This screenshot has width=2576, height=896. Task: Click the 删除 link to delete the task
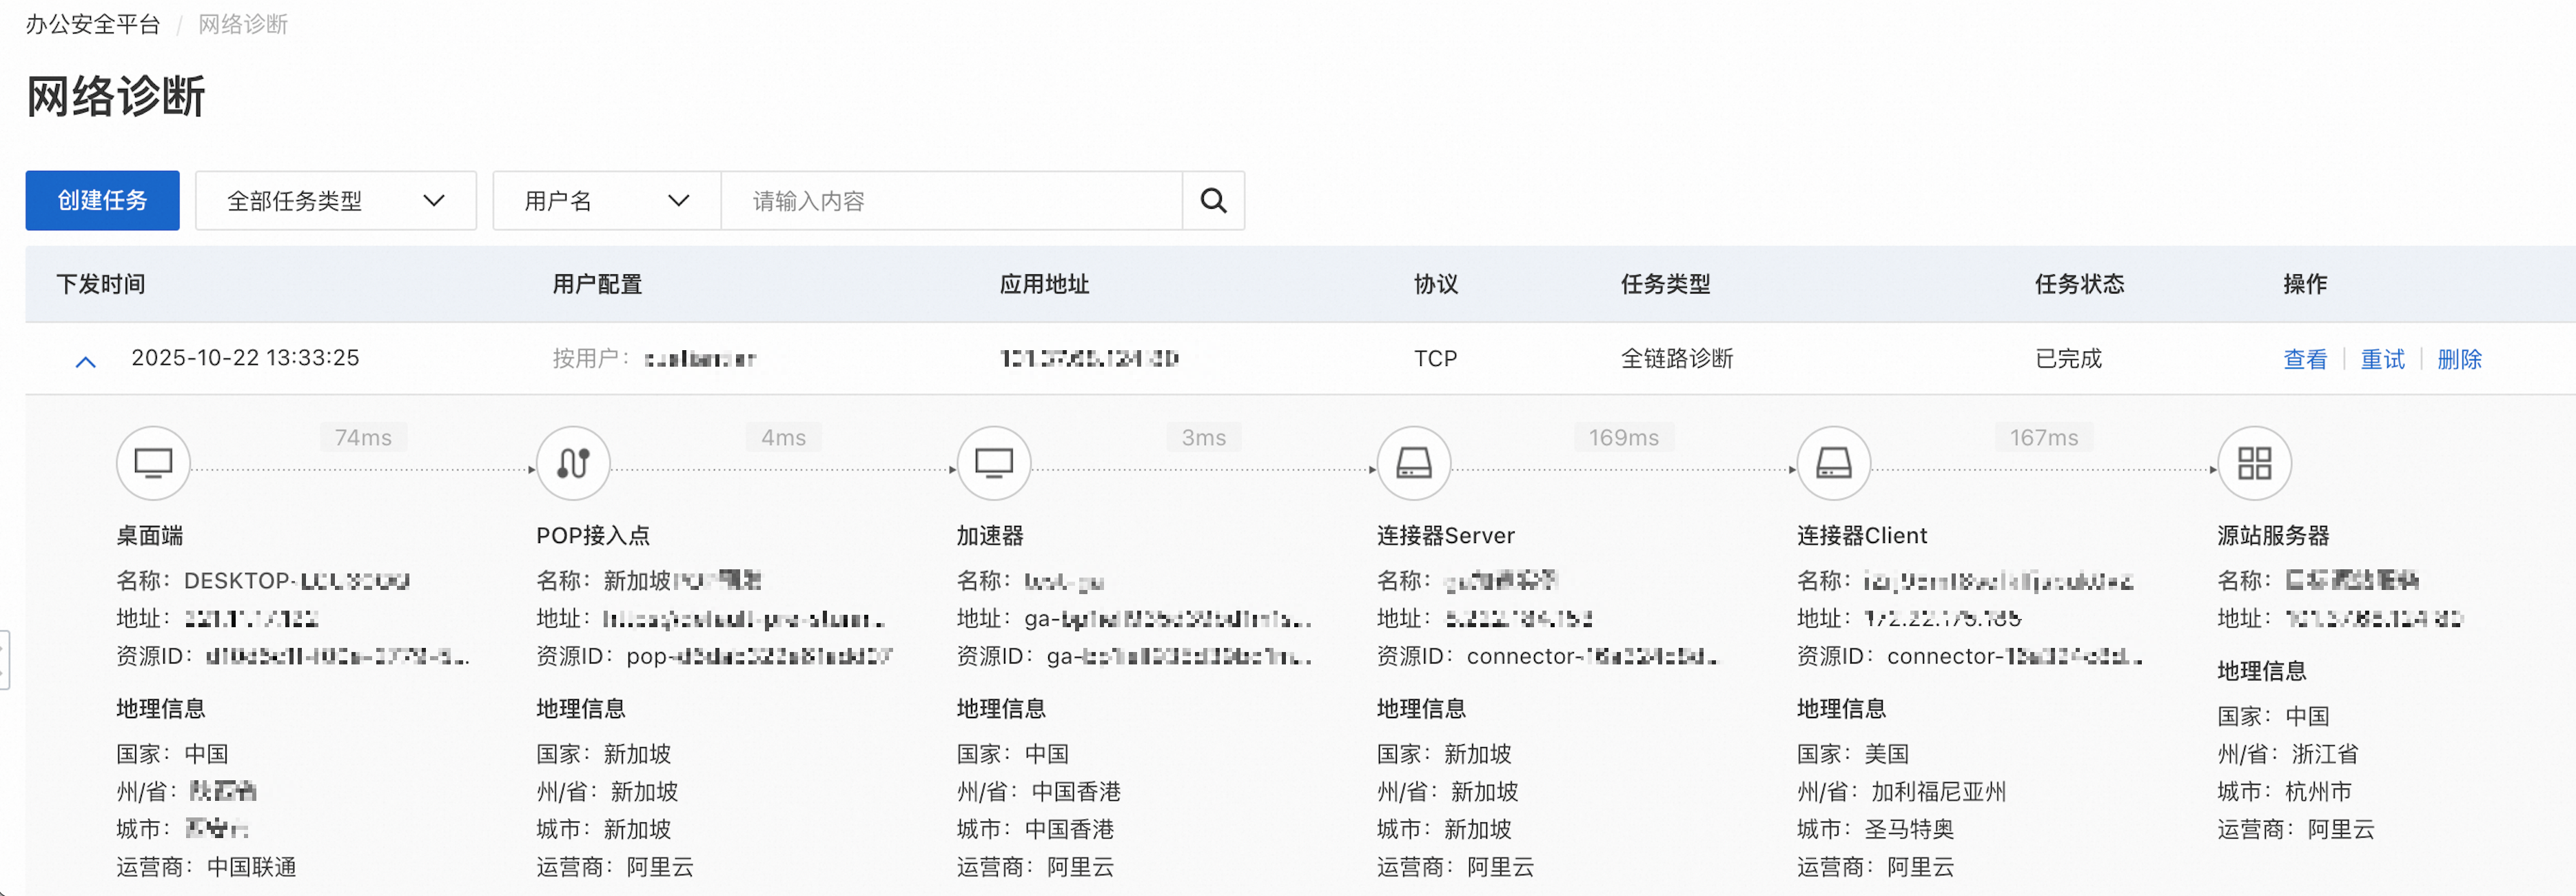pyautogui.click(x=2459, y=359)
